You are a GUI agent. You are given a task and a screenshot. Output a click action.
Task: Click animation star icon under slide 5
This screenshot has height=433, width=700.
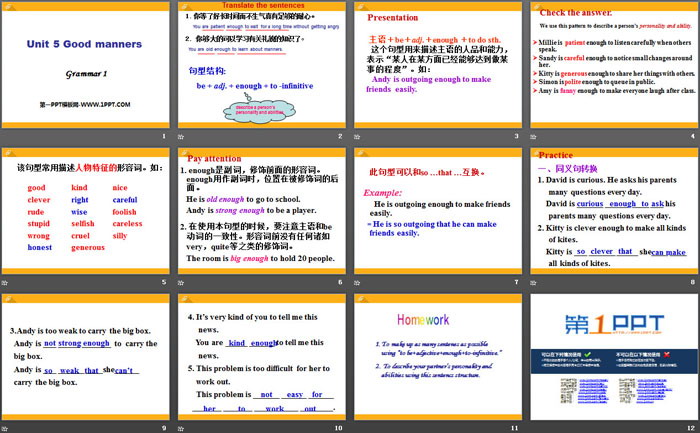5,283
